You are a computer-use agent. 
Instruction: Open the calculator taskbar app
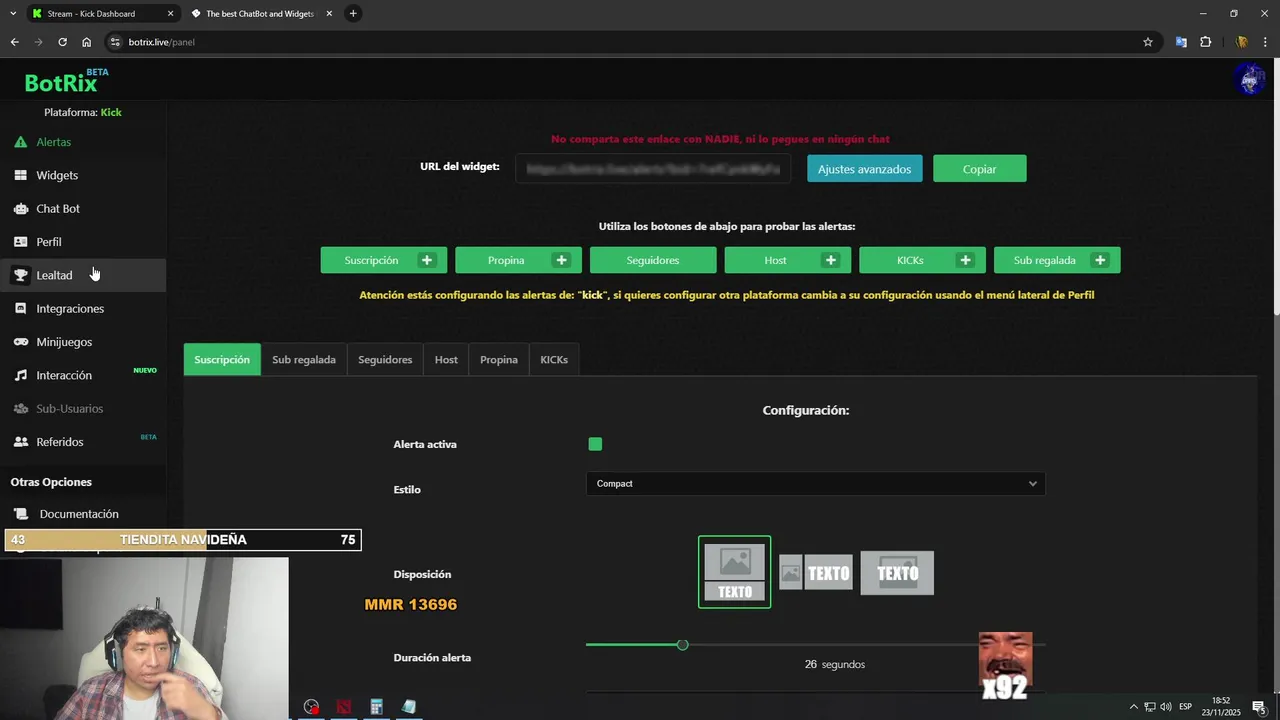(376, 707)
